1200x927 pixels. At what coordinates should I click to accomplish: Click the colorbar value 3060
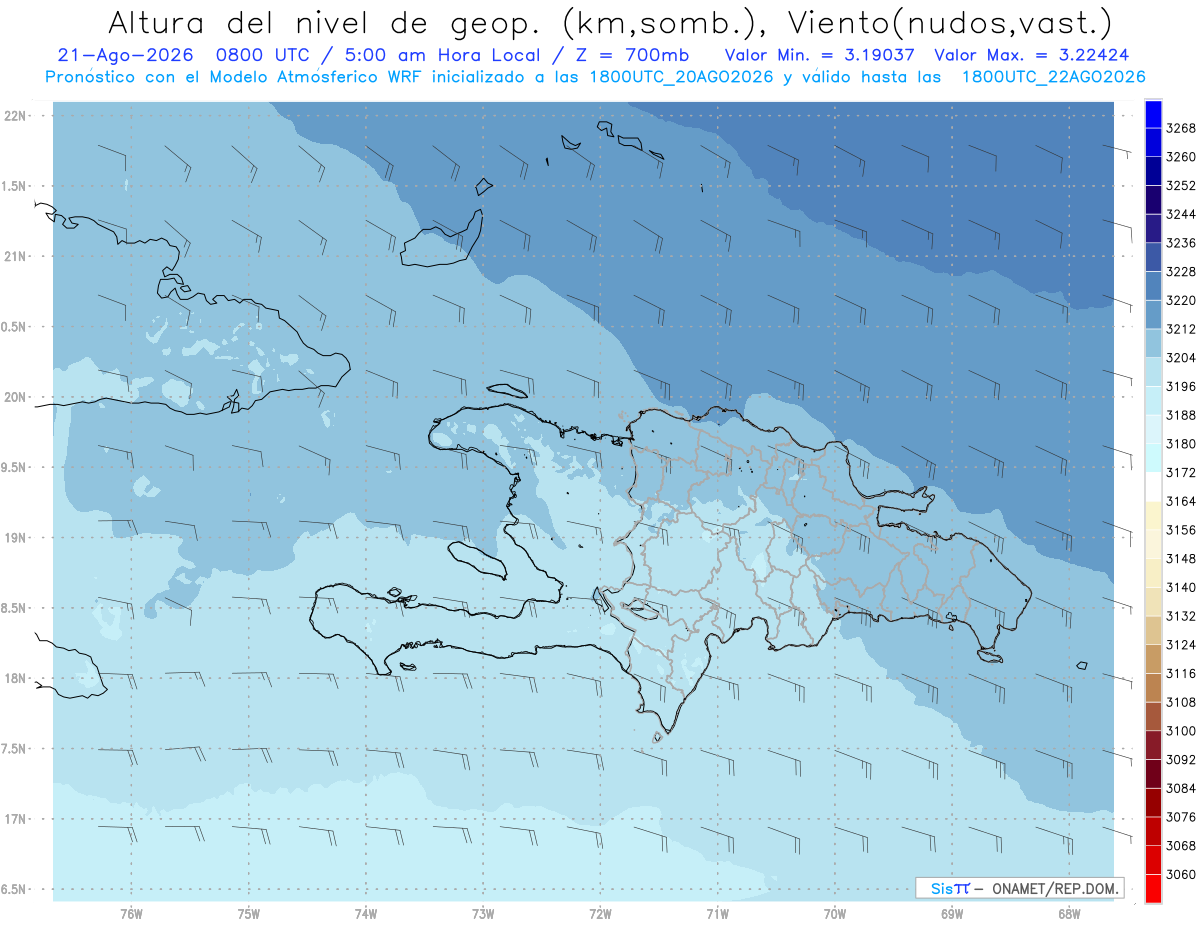click(1180, 874)
